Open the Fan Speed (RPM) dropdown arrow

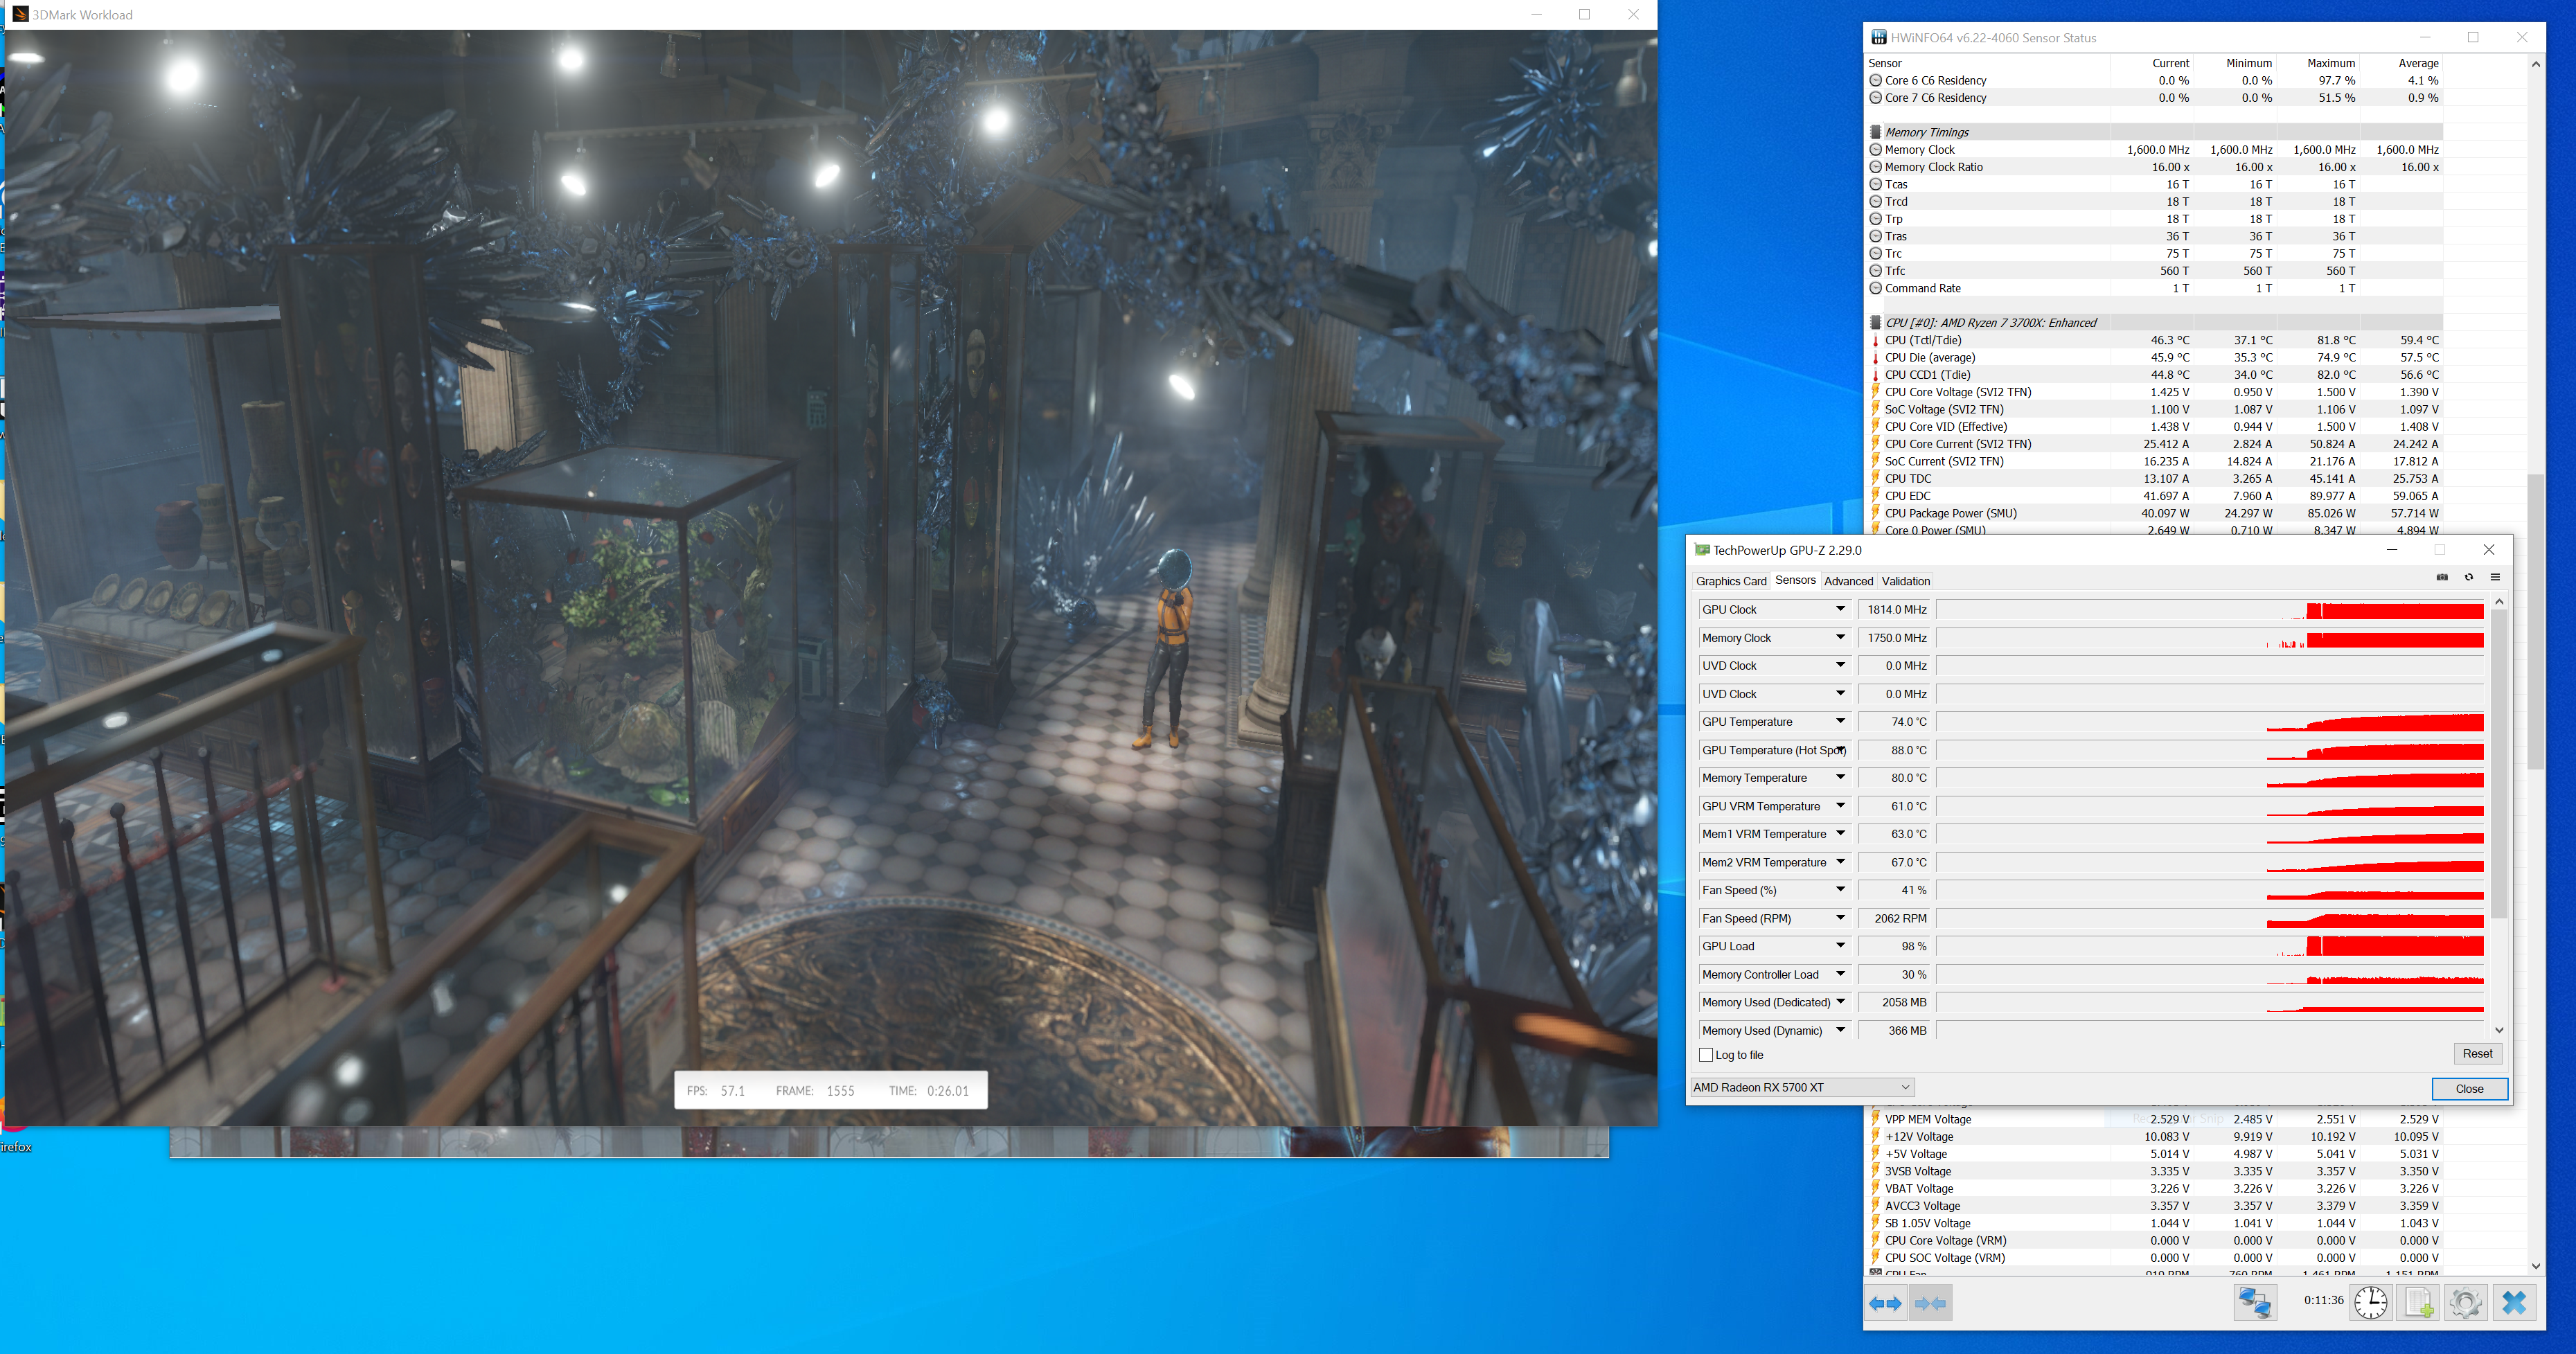pos(1840,918)
